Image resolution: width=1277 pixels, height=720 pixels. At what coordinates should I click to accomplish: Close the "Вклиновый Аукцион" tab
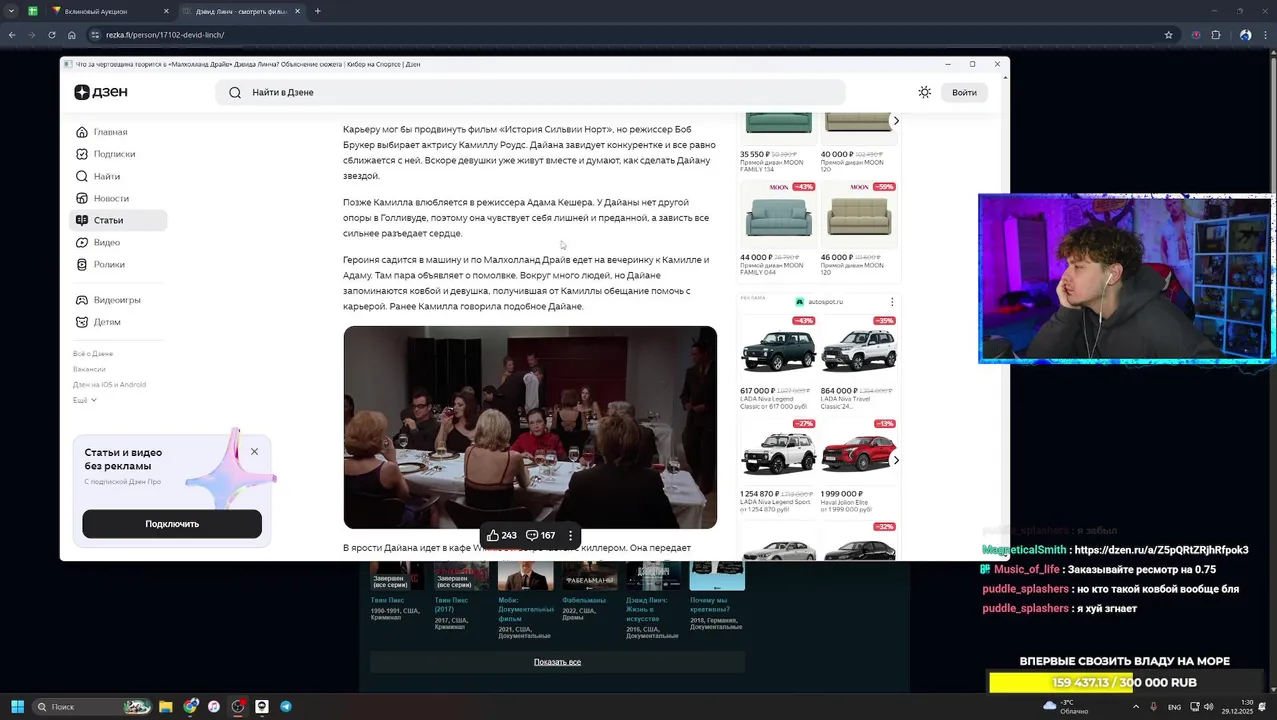coord(167,11)
